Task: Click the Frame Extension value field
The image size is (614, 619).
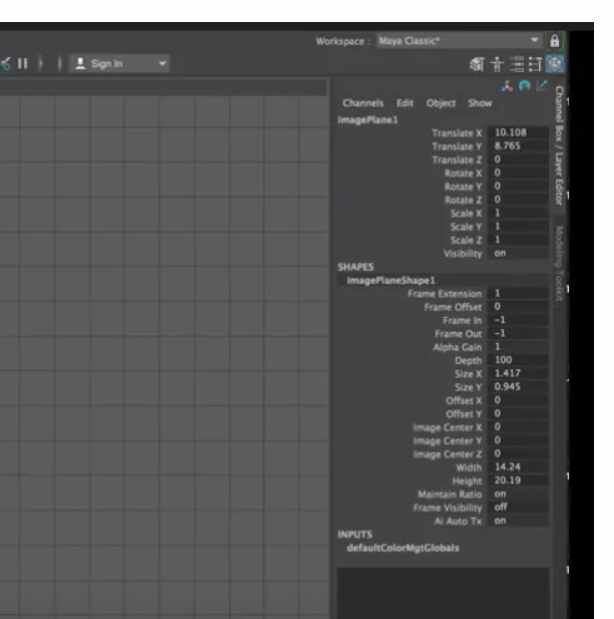Action: coord(518,294)
